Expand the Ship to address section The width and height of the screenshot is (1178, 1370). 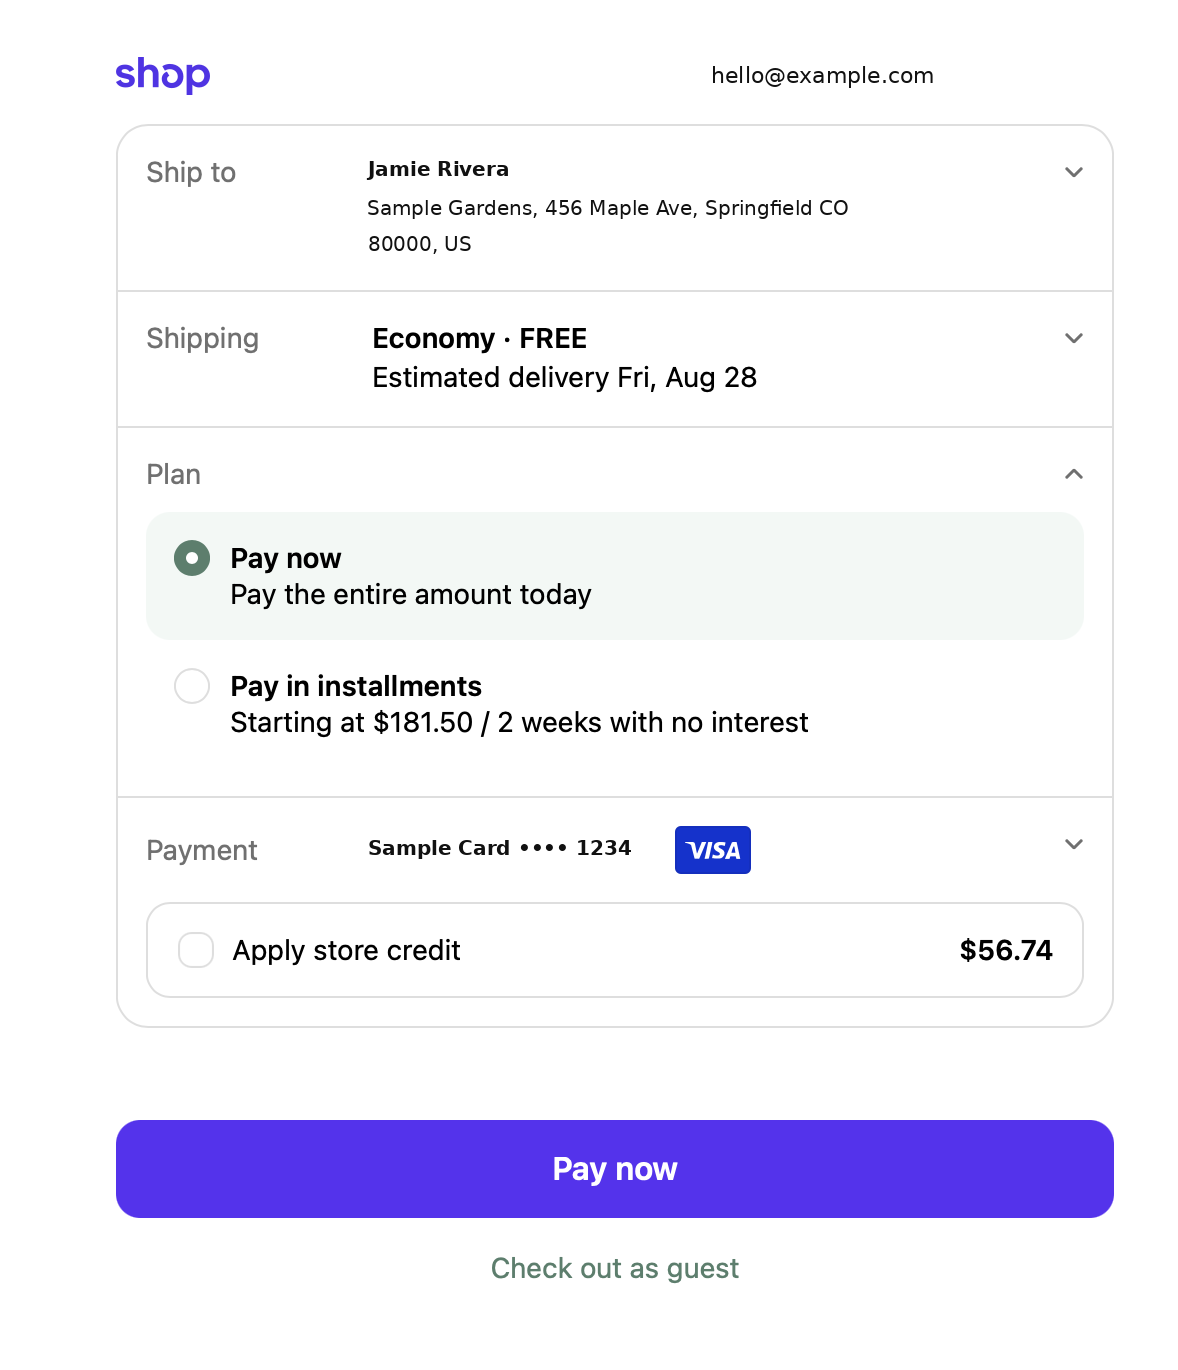click(1074, 172)
